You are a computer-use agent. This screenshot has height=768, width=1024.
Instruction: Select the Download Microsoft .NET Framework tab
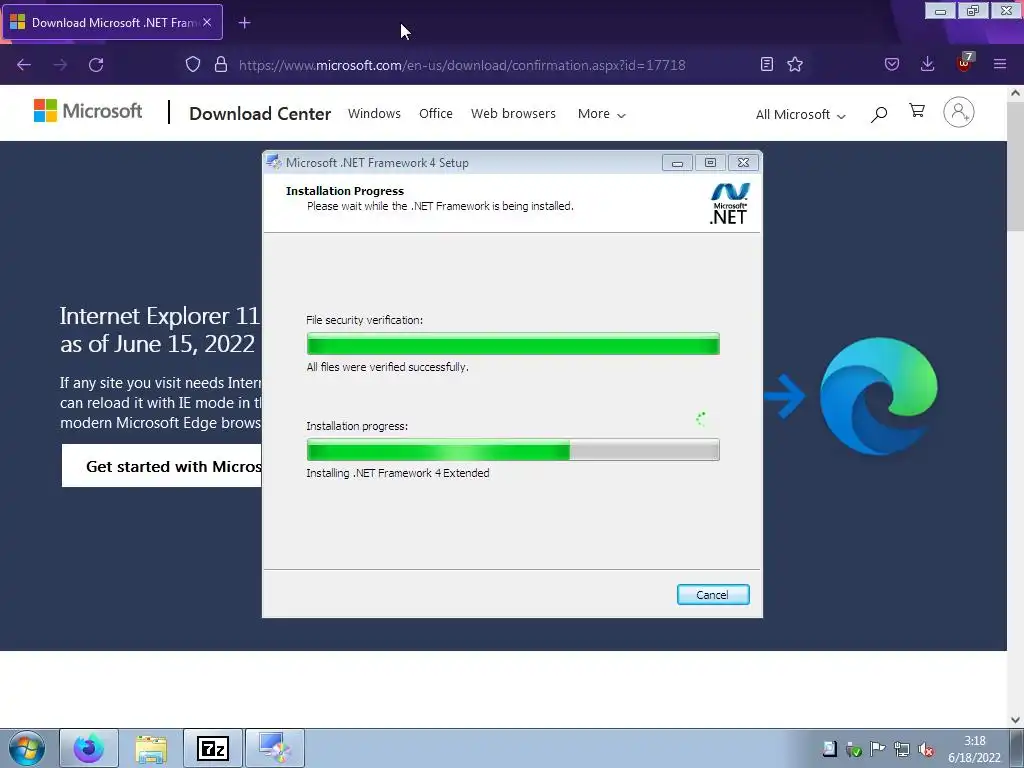pos(112,22)
